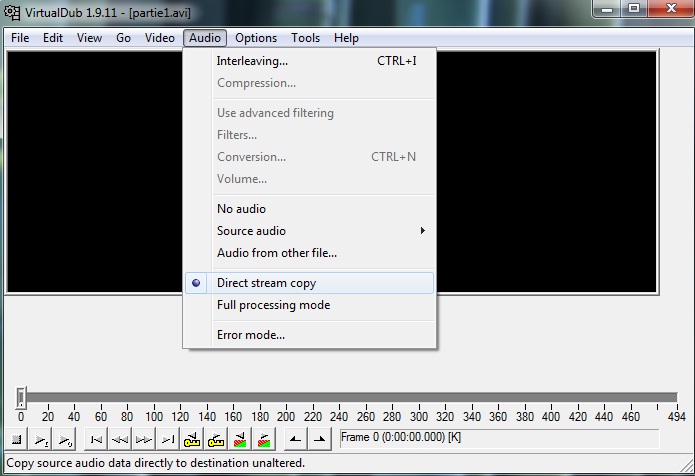
Task: Open the Tools menu
Action: [305, 38]
